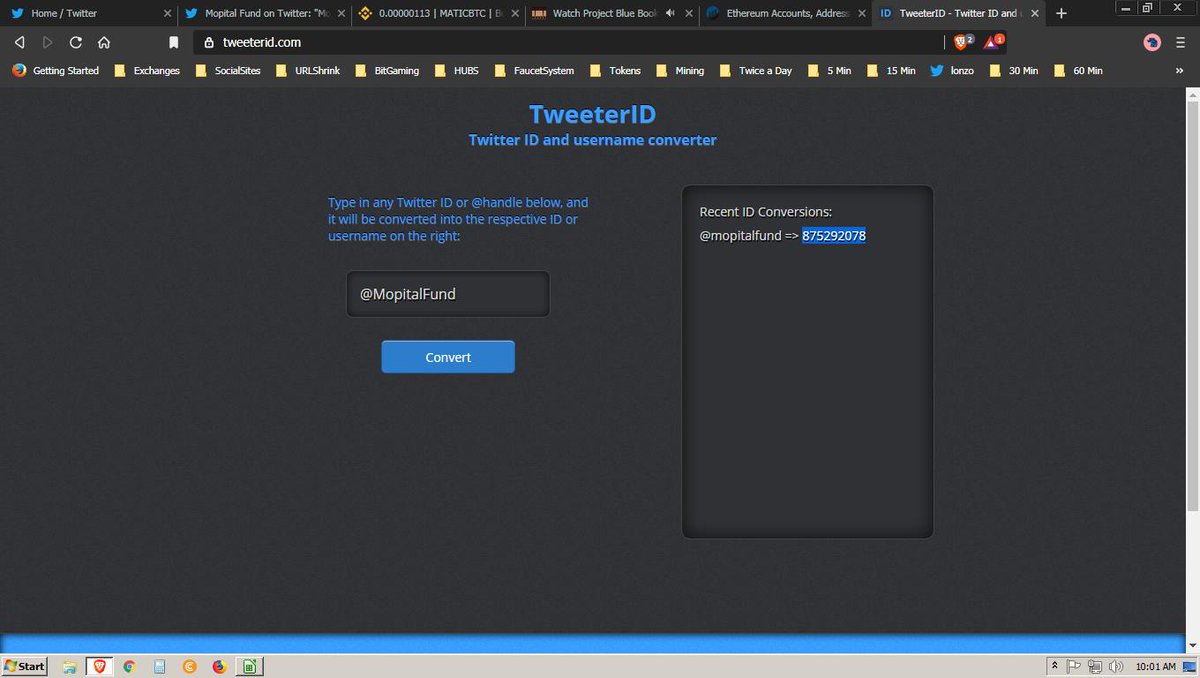Open the Windows Start menu

[25, 666]
